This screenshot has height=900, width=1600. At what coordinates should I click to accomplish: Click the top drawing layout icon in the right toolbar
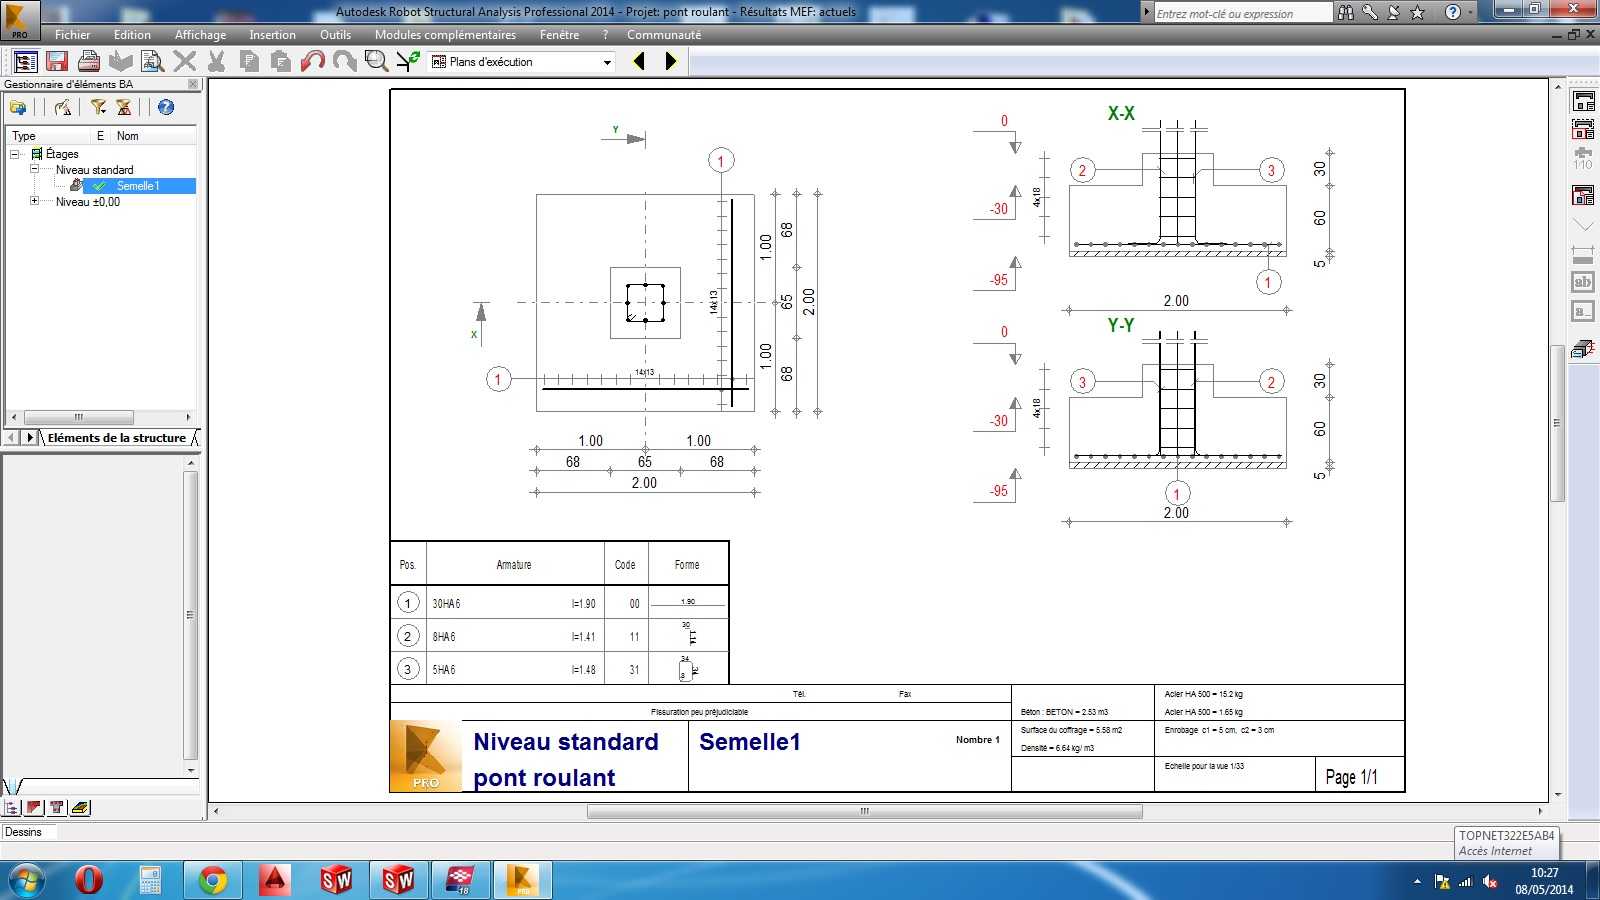(x=1583, y=101)
